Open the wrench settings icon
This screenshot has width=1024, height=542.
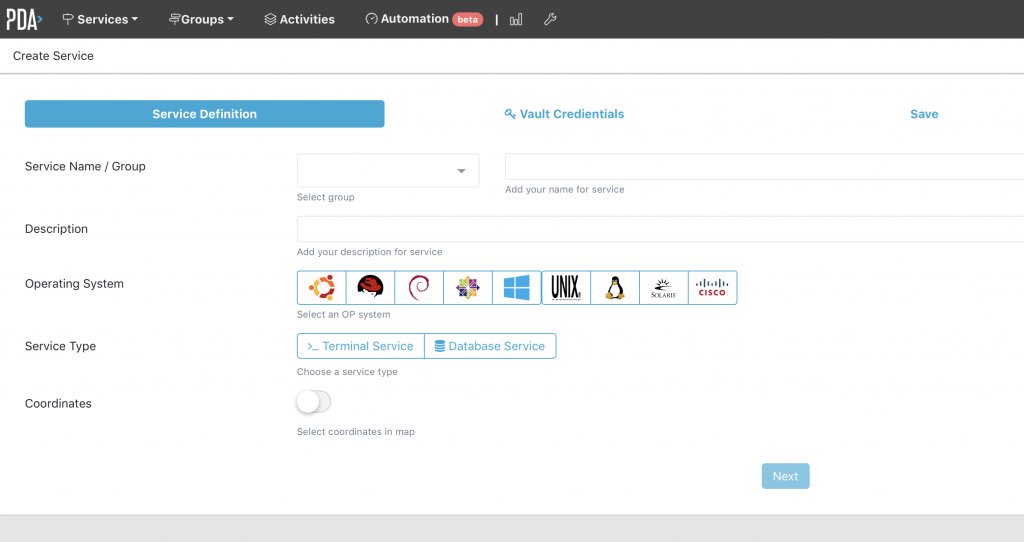click(550, 20)
